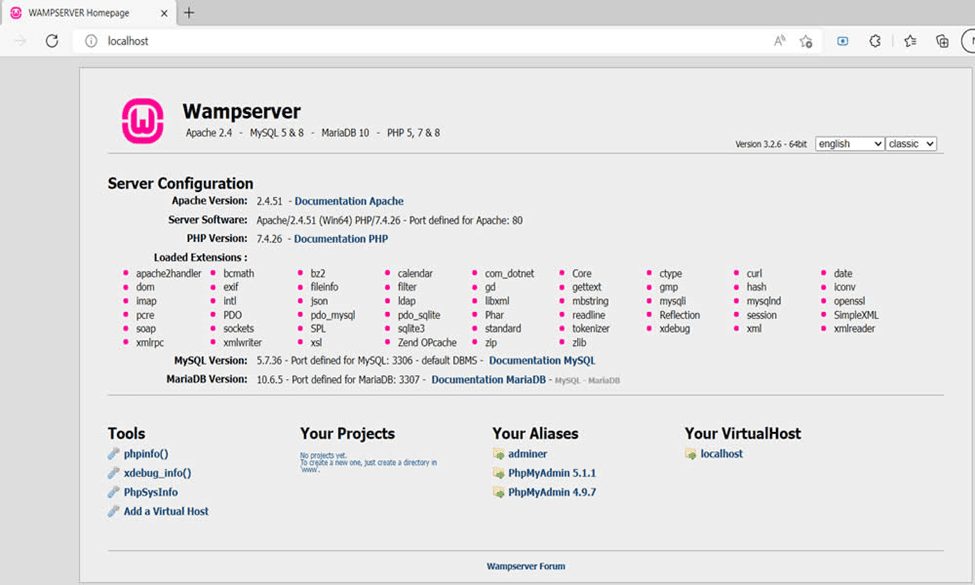Click the wrench icon beside PhpSysInfo
The image size is (975, 585).
(x=113, y=492)
